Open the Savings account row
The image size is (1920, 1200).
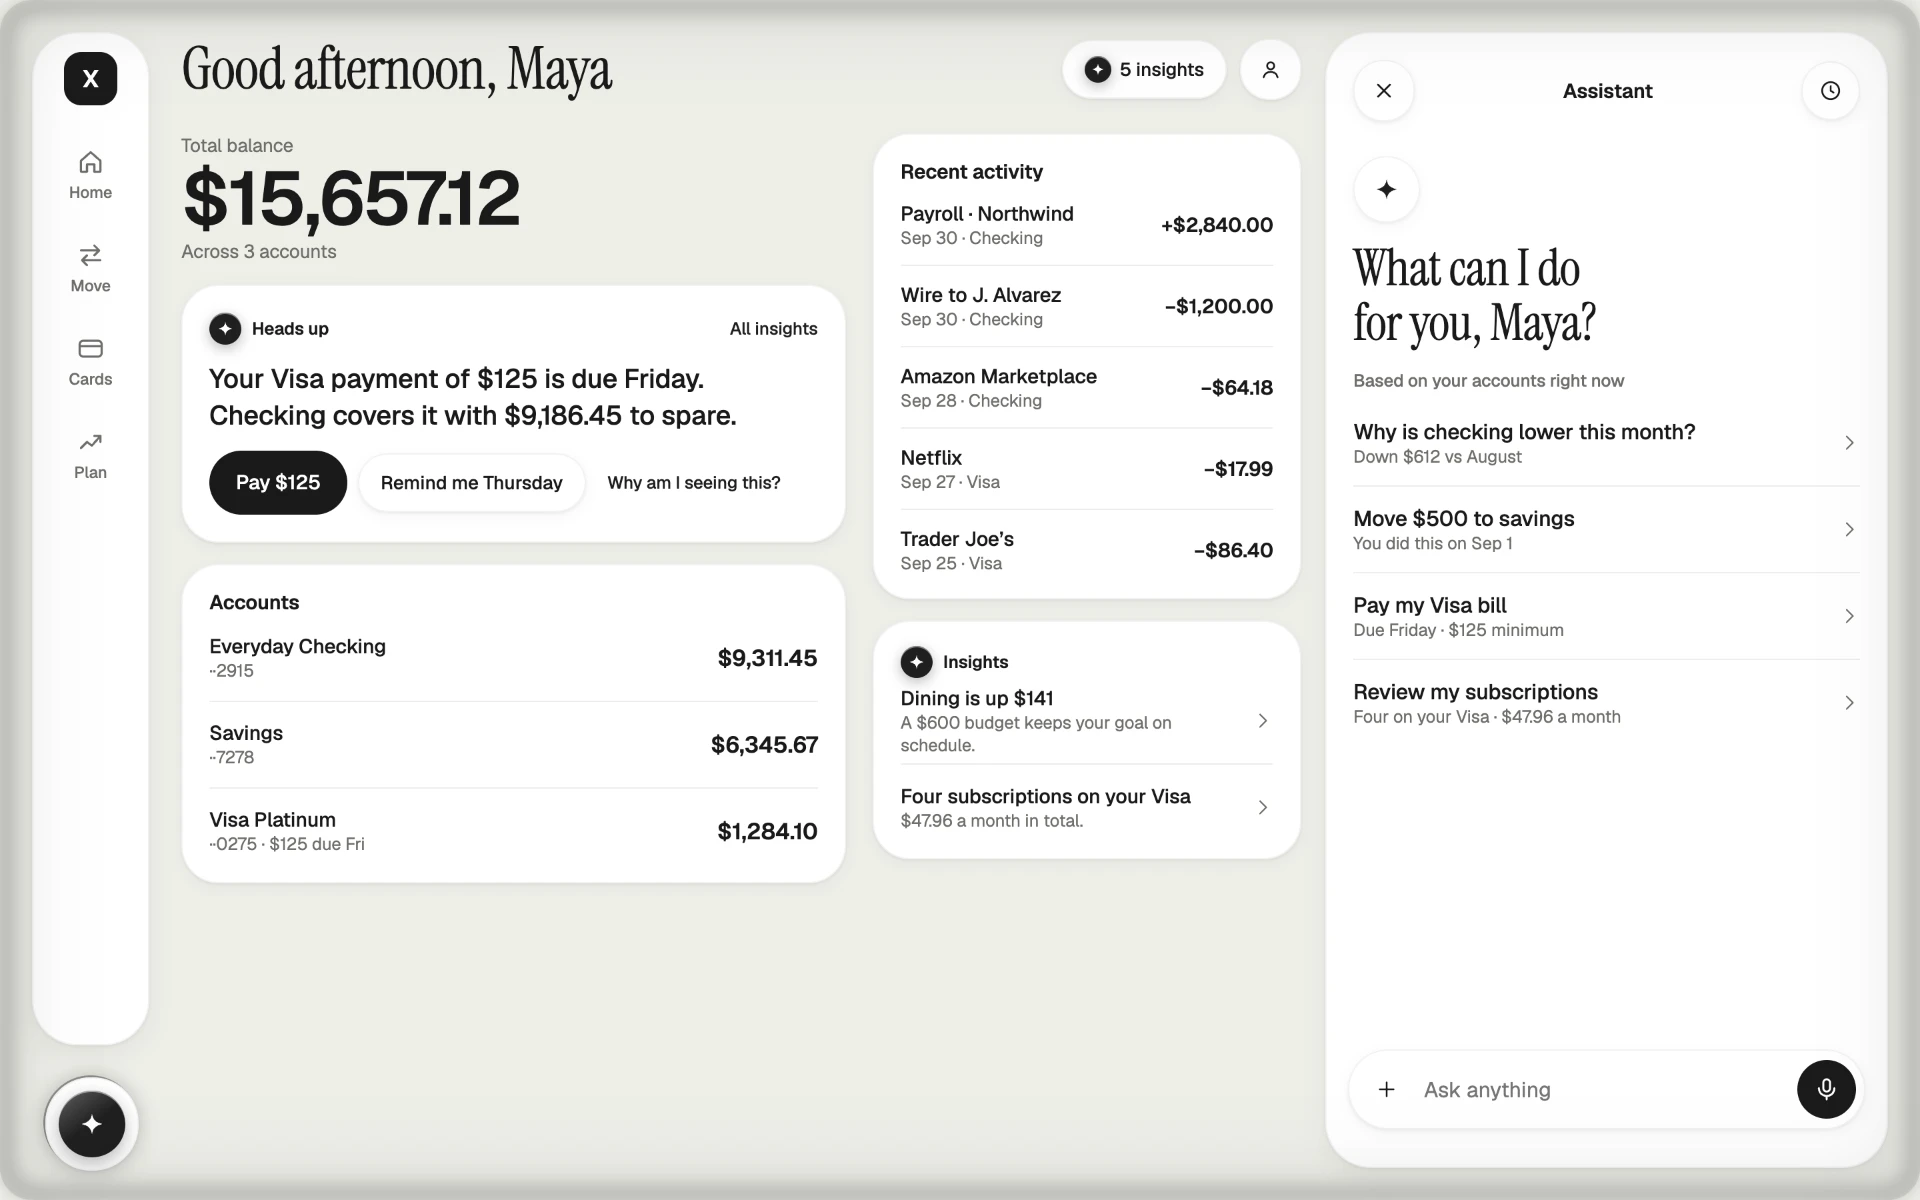(x=513, y=745)
